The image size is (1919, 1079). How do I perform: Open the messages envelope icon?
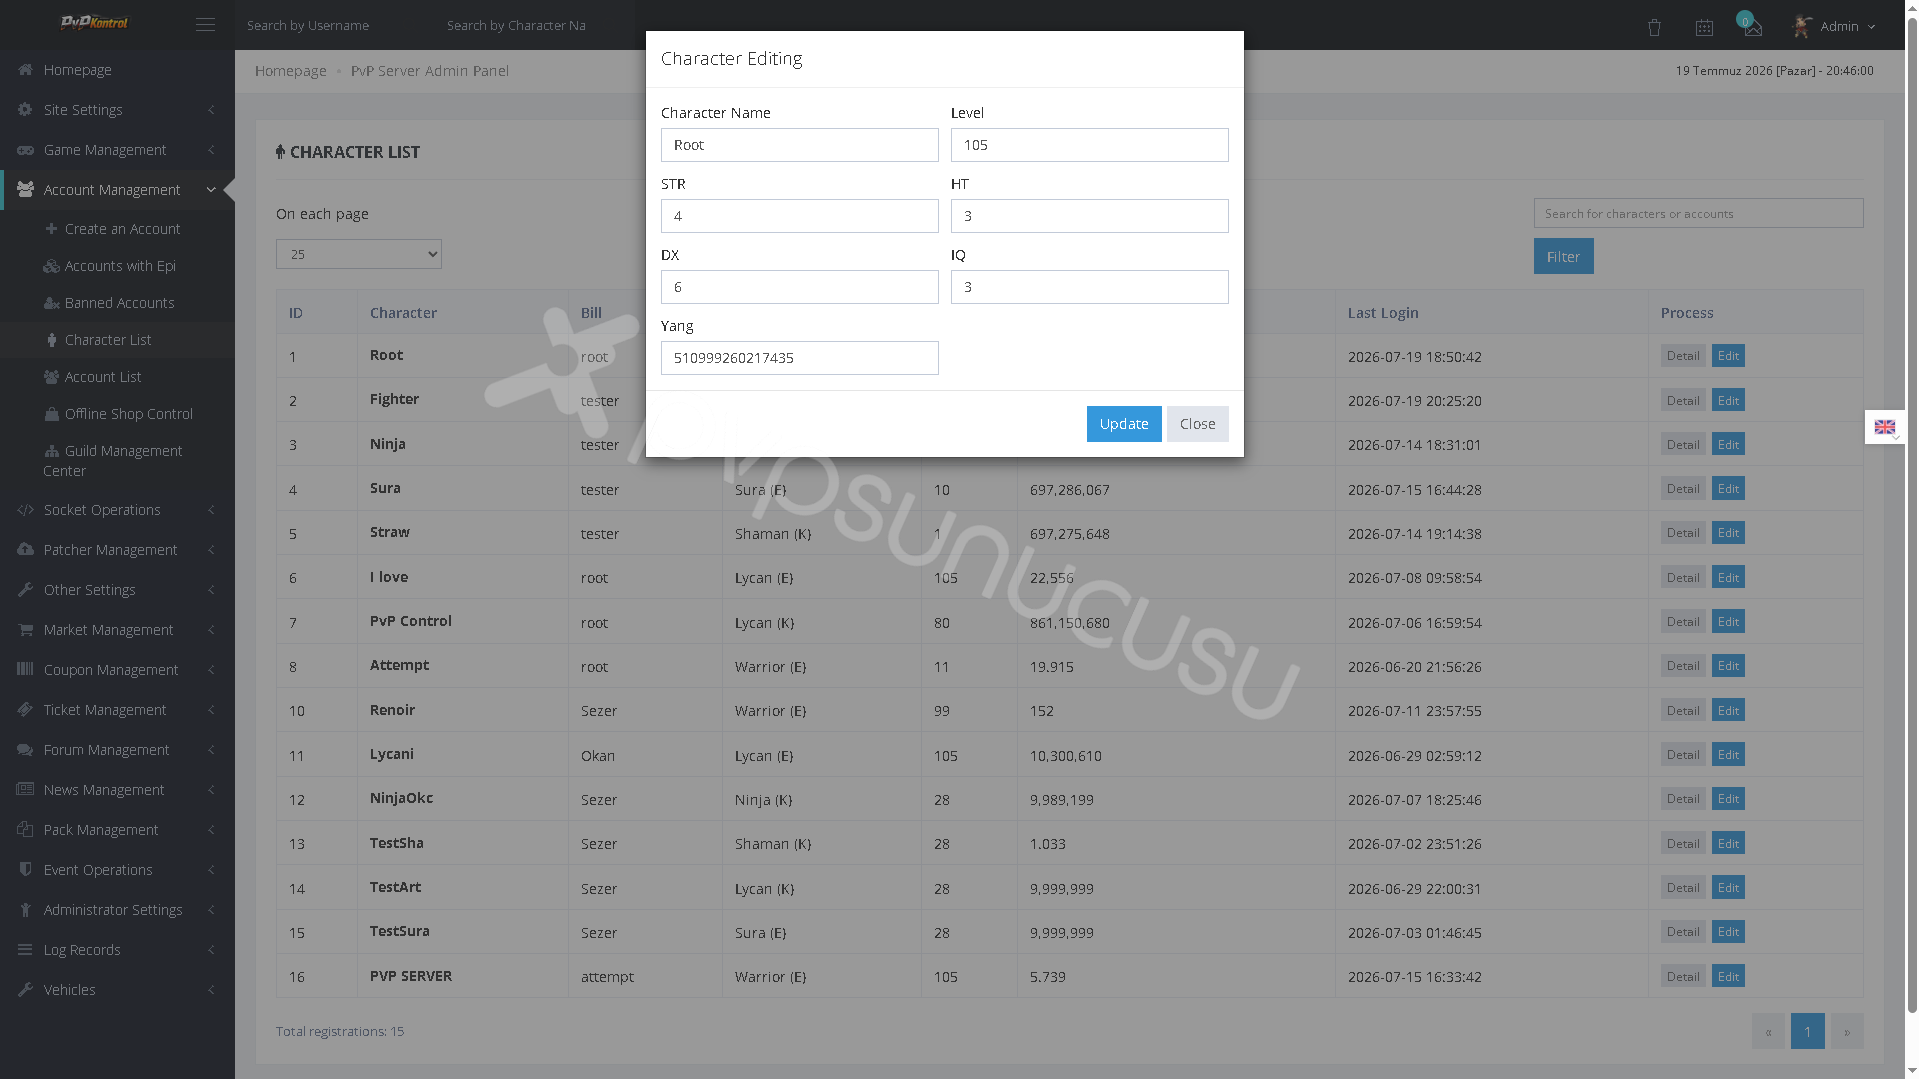[x=1752, y=27]
